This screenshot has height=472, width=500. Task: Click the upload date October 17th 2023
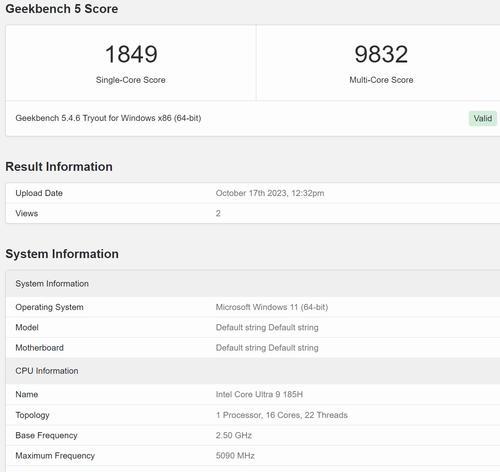[x=270, y=193]
